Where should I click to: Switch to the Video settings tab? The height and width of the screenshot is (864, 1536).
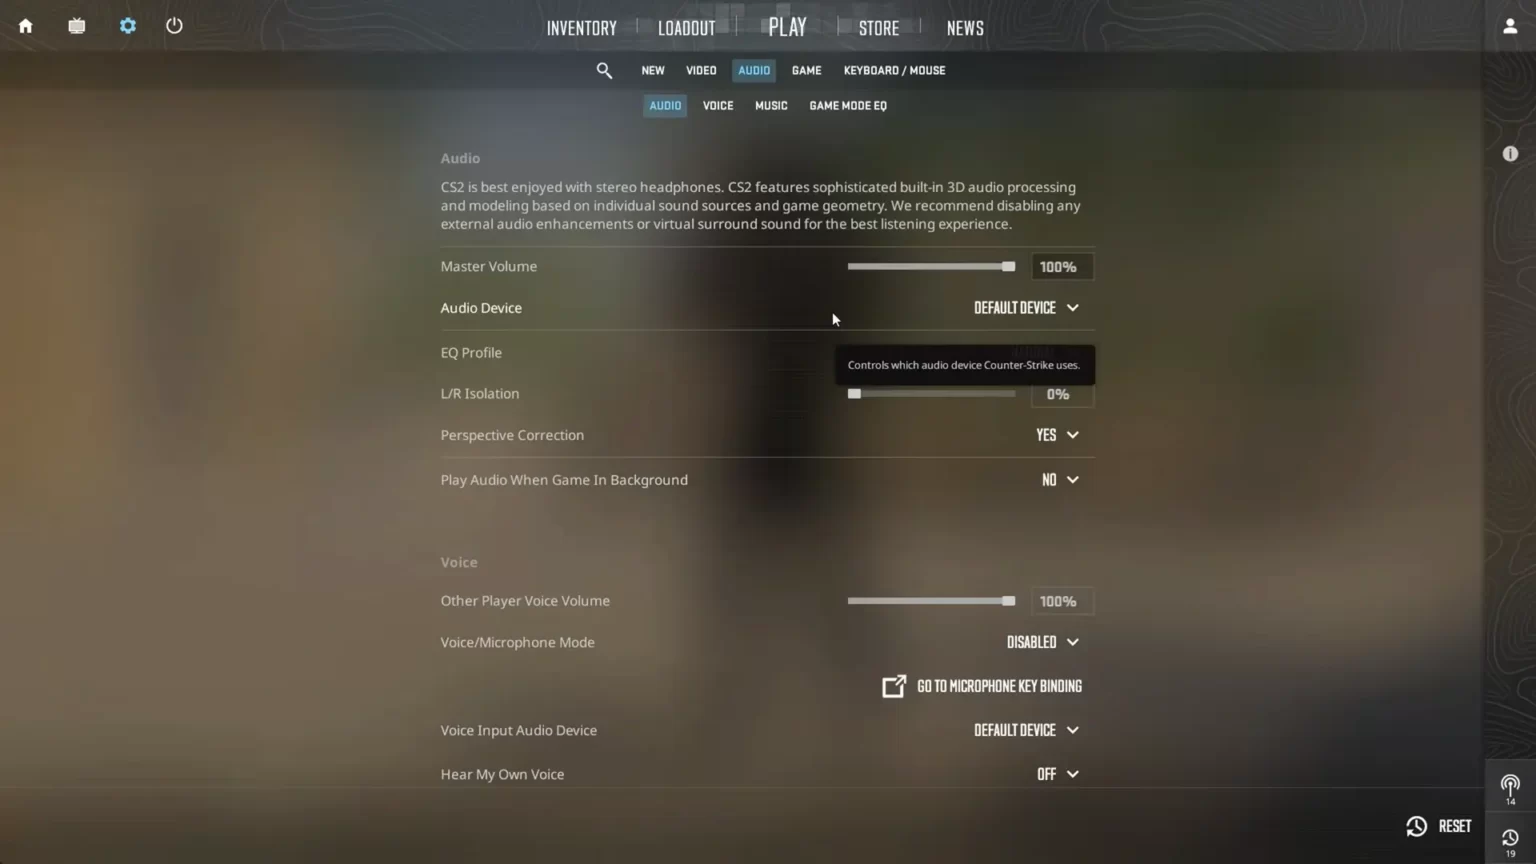(701, 71)
